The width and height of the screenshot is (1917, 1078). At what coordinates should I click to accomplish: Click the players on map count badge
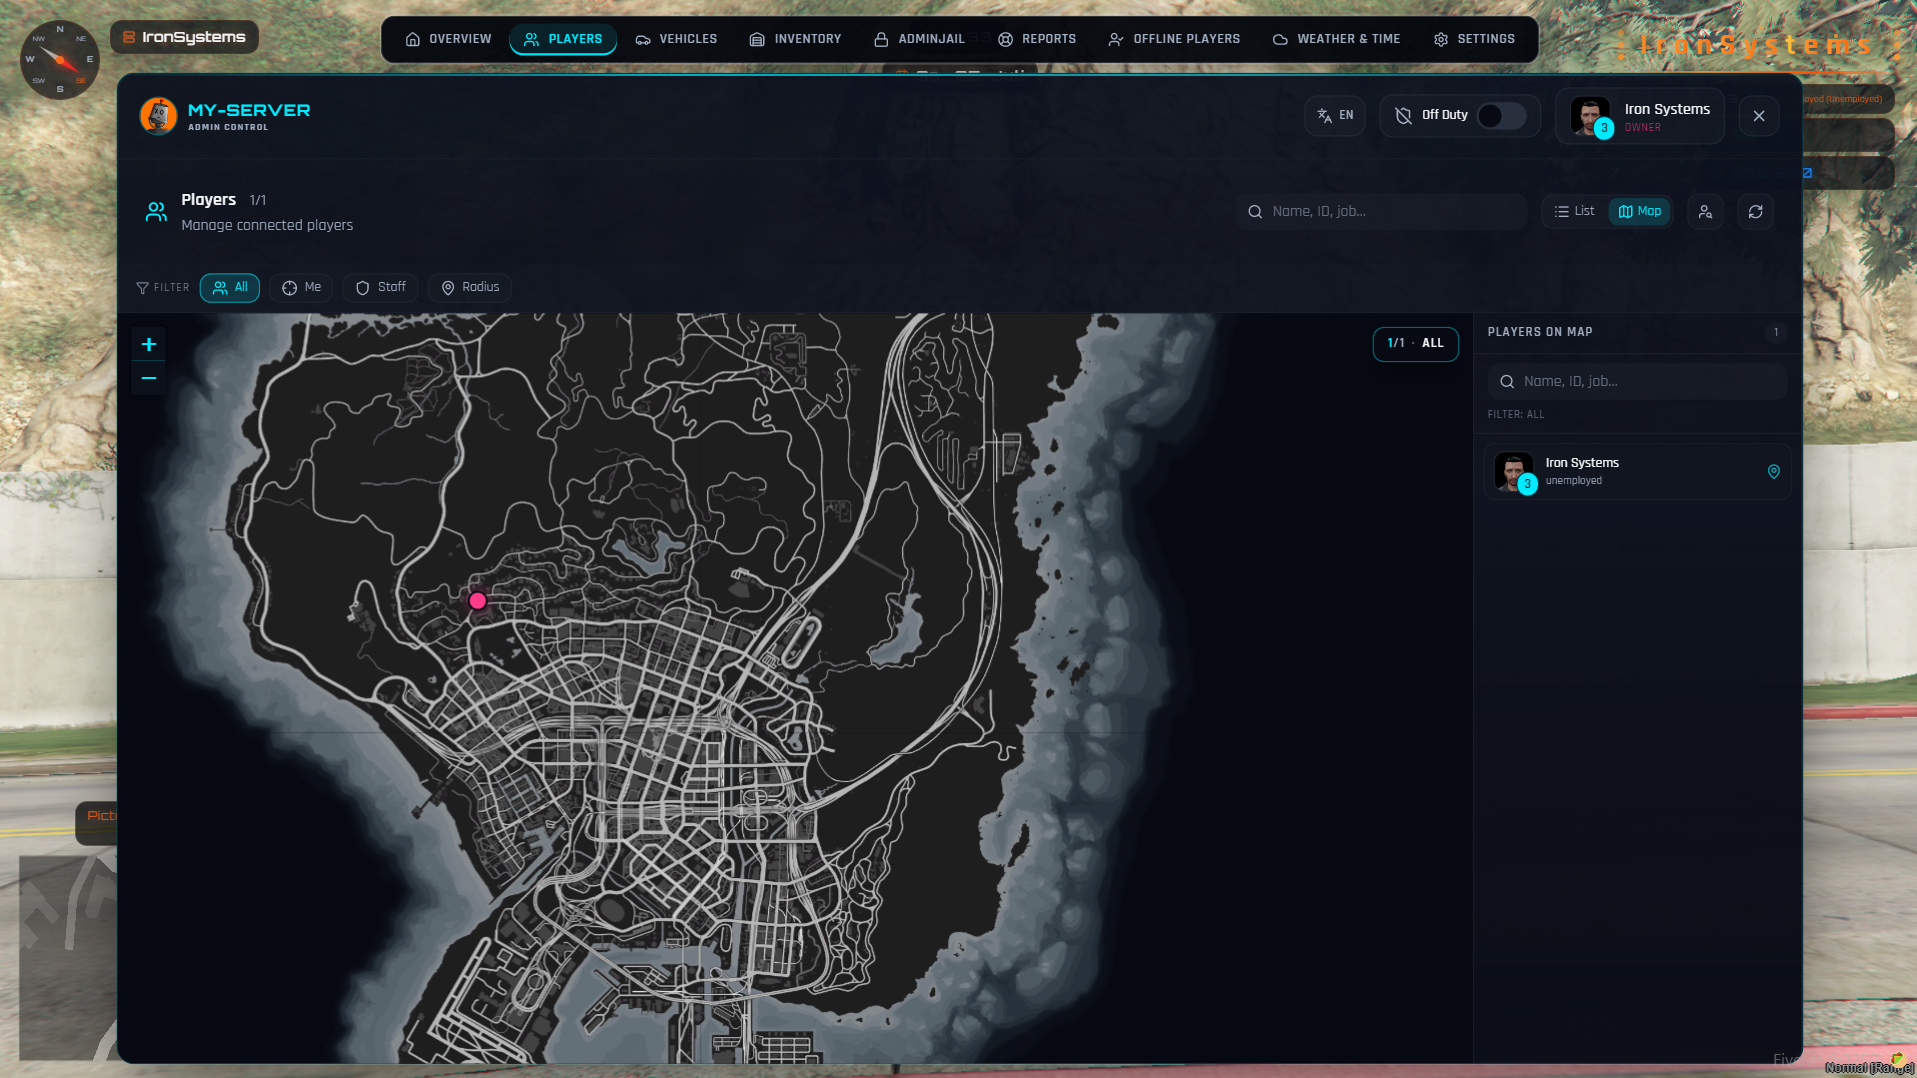(x=1776, y=333)
